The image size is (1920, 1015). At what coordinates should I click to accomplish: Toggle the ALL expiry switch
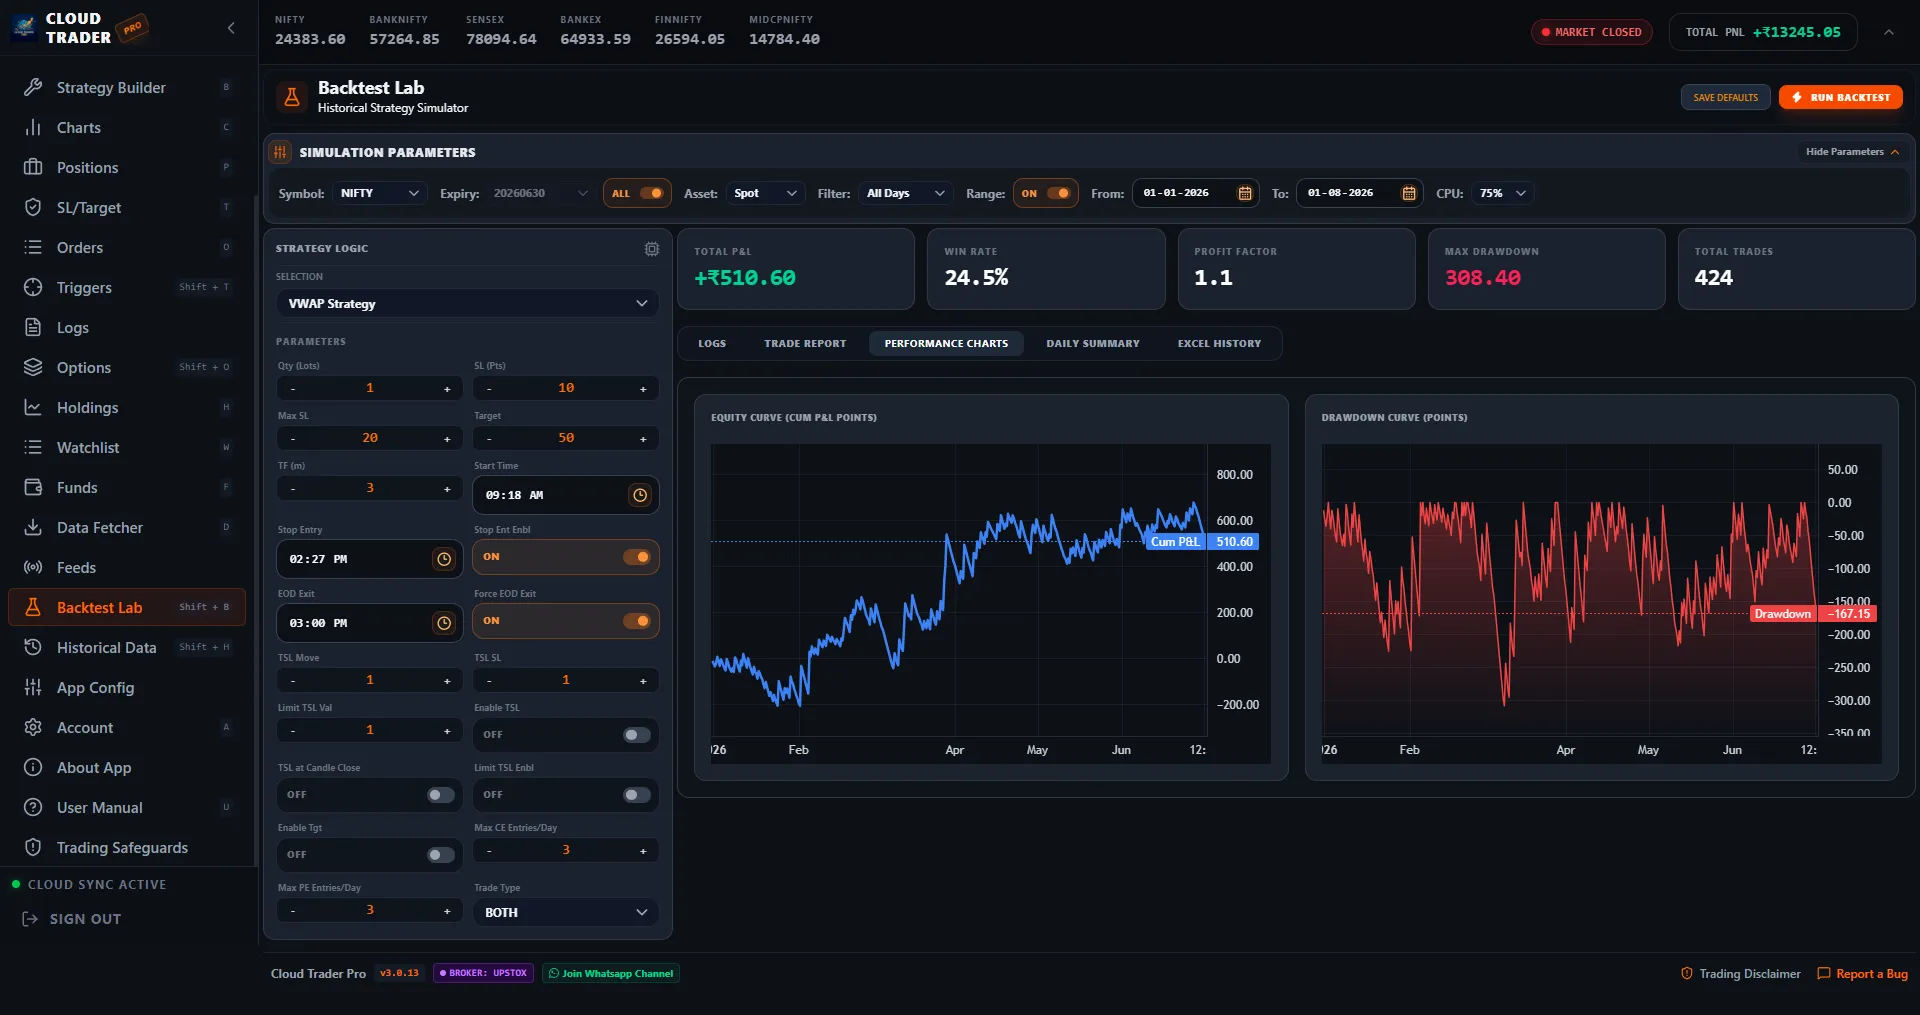[x=651, y=193]
